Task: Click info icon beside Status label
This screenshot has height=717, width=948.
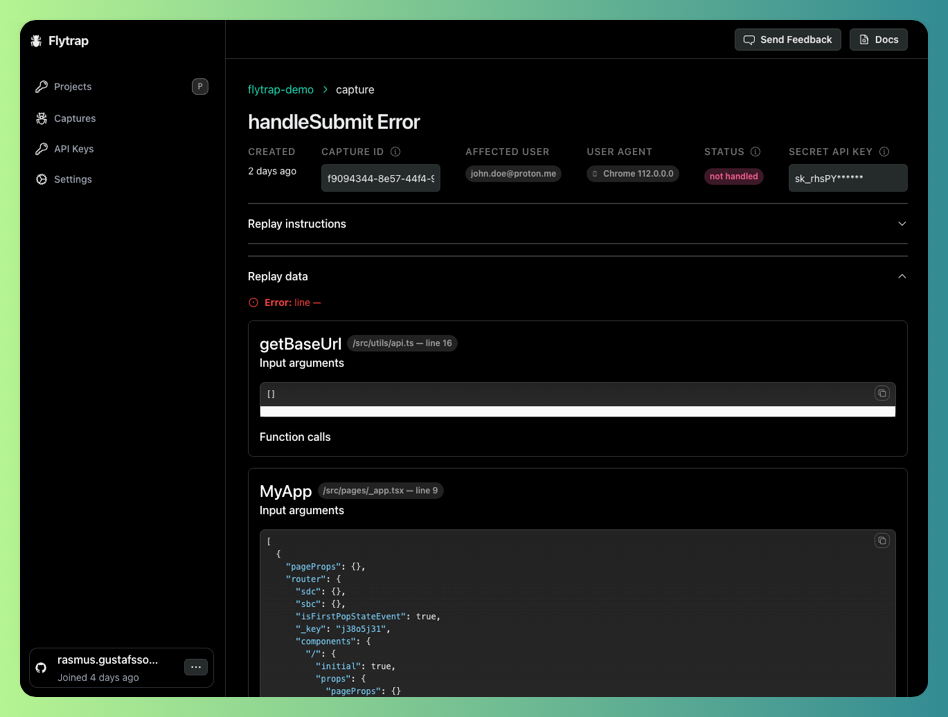Action: pos(755,152)
